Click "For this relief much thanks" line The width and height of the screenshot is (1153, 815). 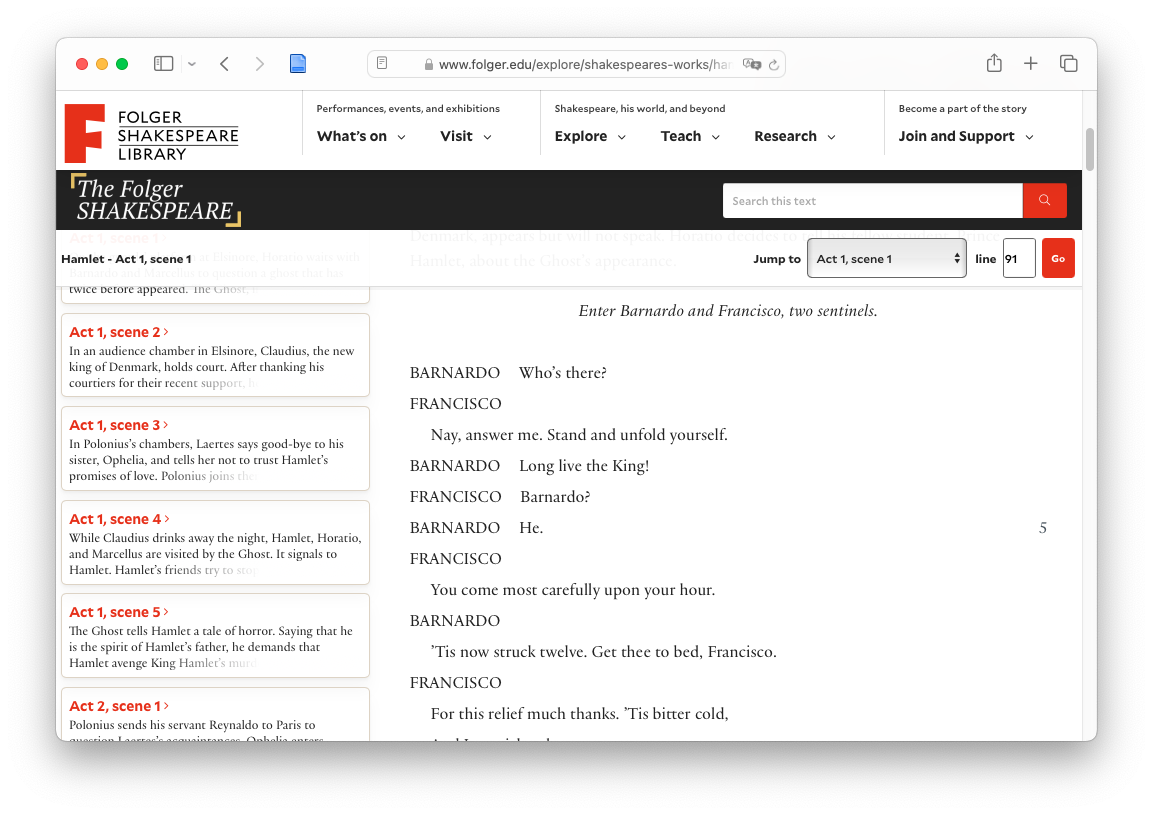pos(579,713)
